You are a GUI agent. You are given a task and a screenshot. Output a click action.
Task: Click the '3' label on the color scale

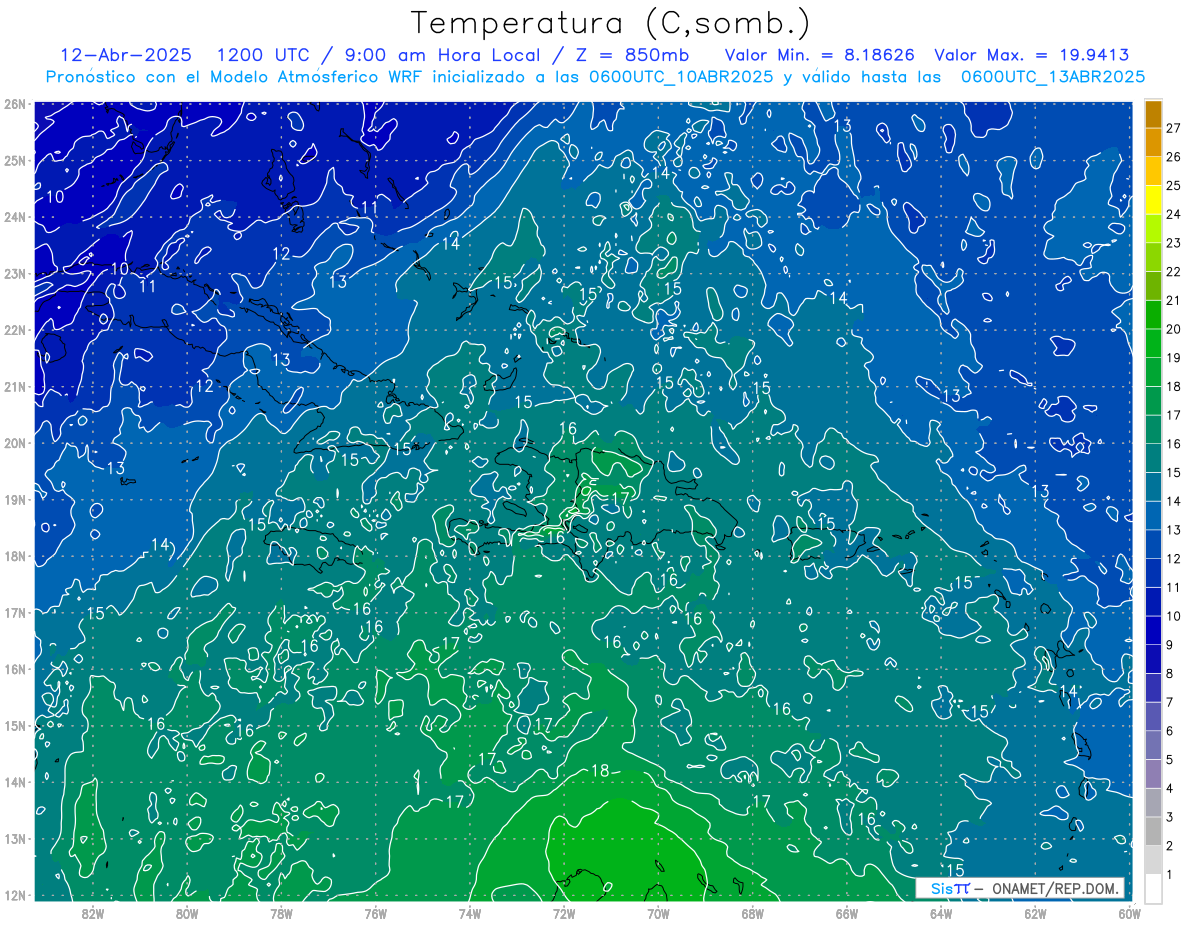1169,817
